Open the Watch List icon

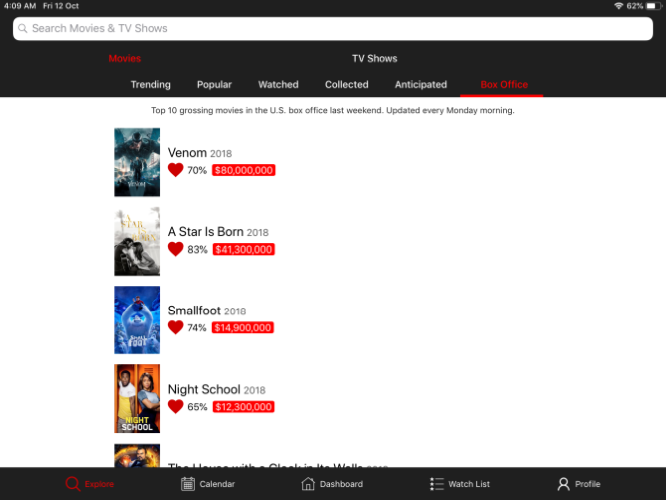point(437,483)
